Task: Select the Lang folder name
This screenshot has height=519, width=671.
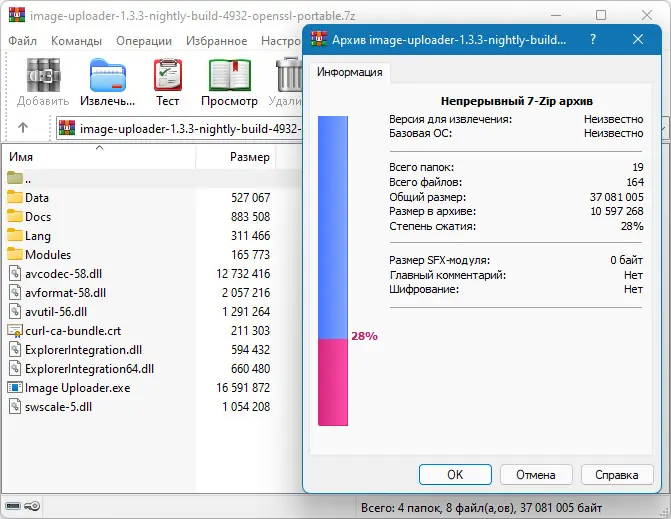Action: pyautogui.click(x=38, y=236)
